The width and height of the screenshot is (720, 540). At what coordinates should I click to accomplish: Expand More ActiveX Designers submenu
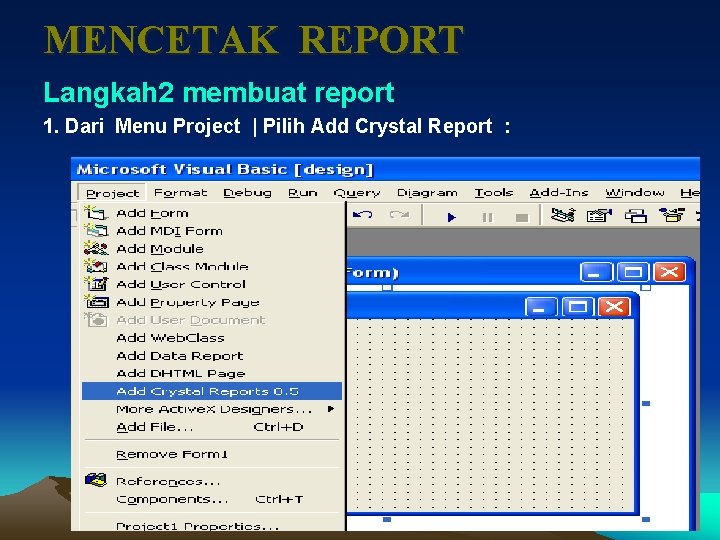tap(212, 409)
